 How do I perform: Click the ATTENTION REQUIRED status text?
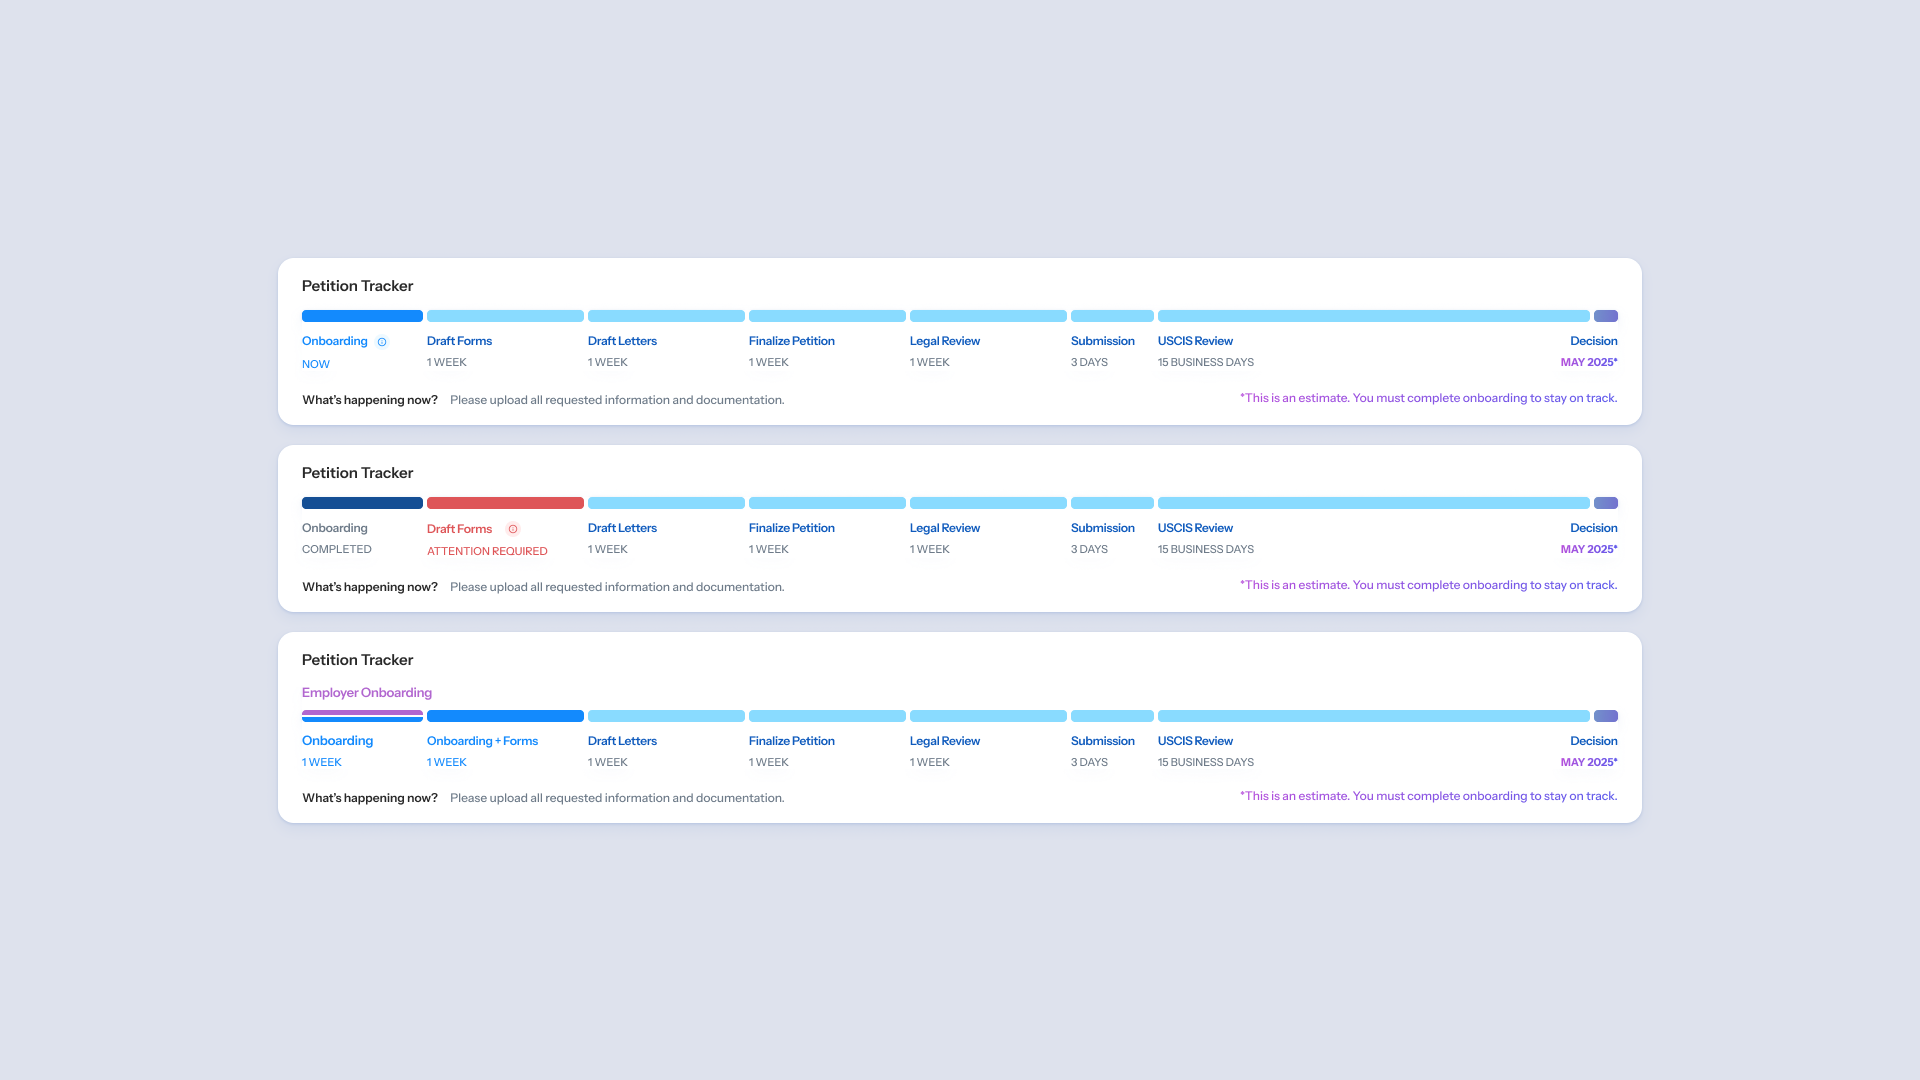coord(487,551)
